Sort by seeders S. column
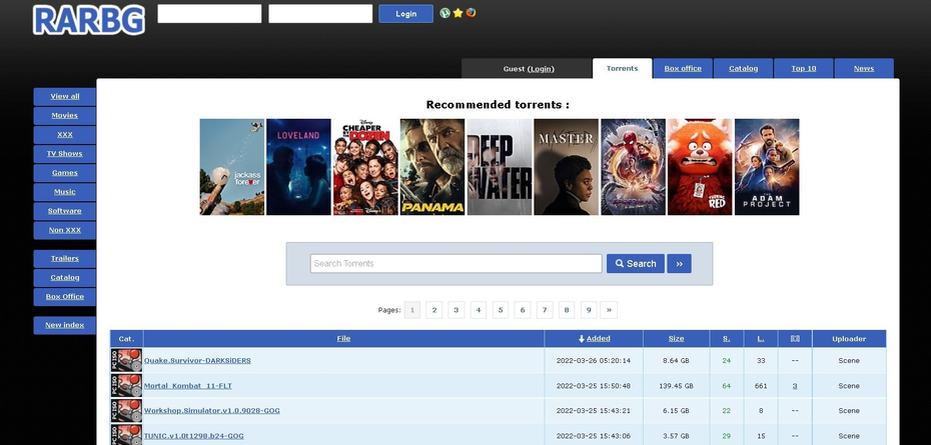This screenshot has height=445, width=931. [x=726, y=339]
